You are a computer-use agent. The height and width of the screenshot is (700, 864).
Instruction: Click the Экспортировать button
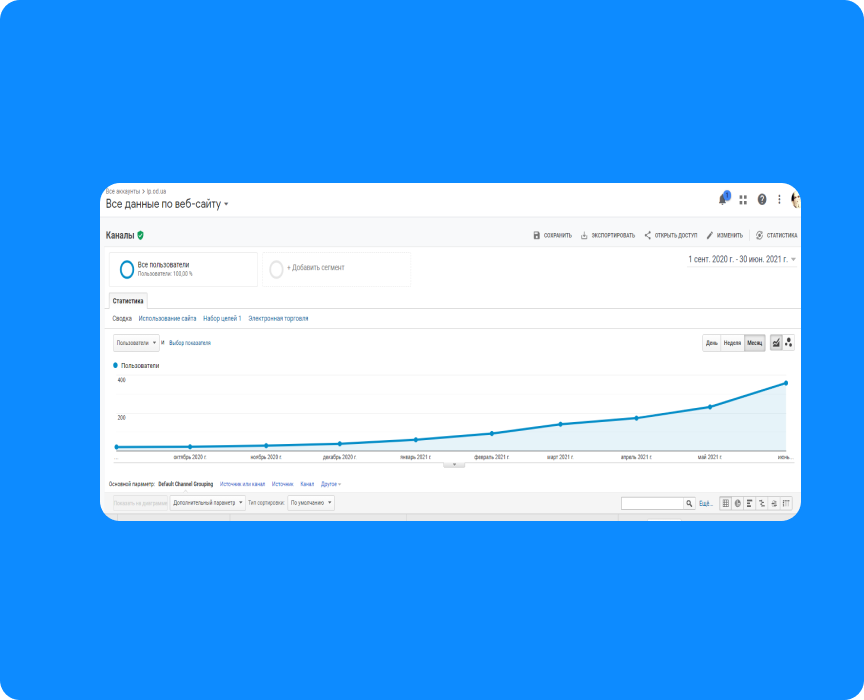(607, 236)
